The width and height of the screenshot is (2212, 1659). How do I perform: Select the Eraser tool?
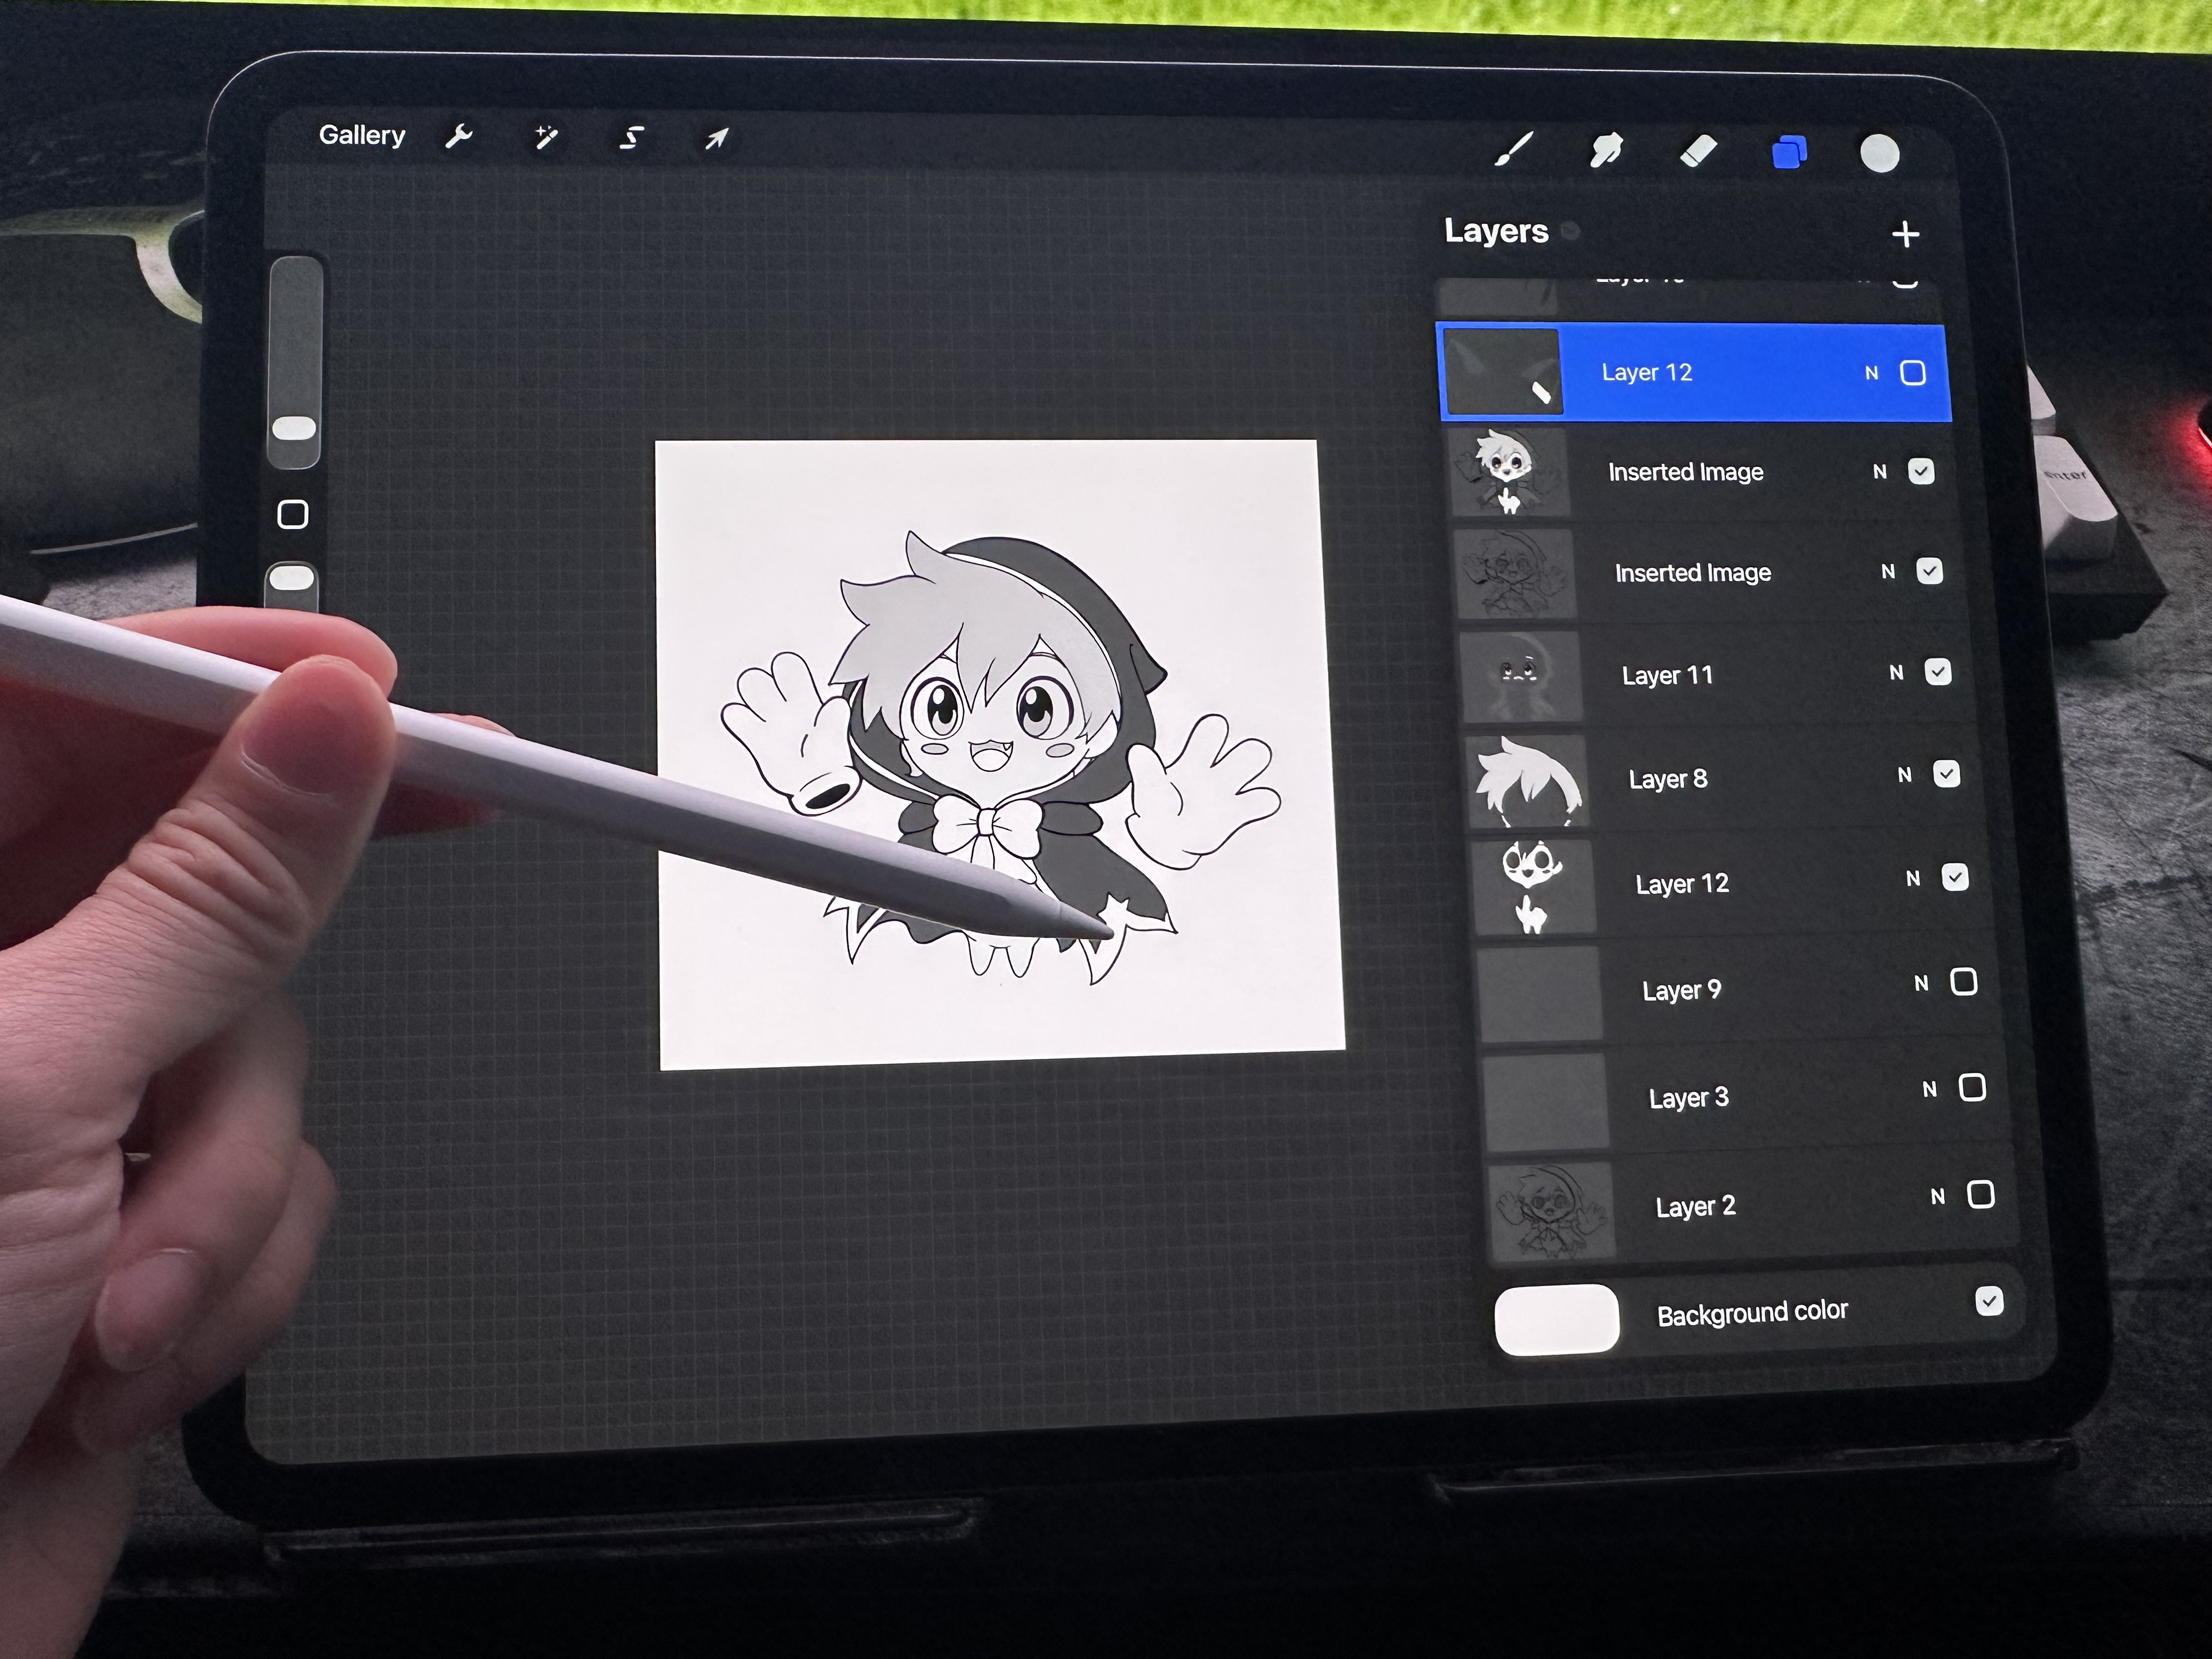[1698, 151]
